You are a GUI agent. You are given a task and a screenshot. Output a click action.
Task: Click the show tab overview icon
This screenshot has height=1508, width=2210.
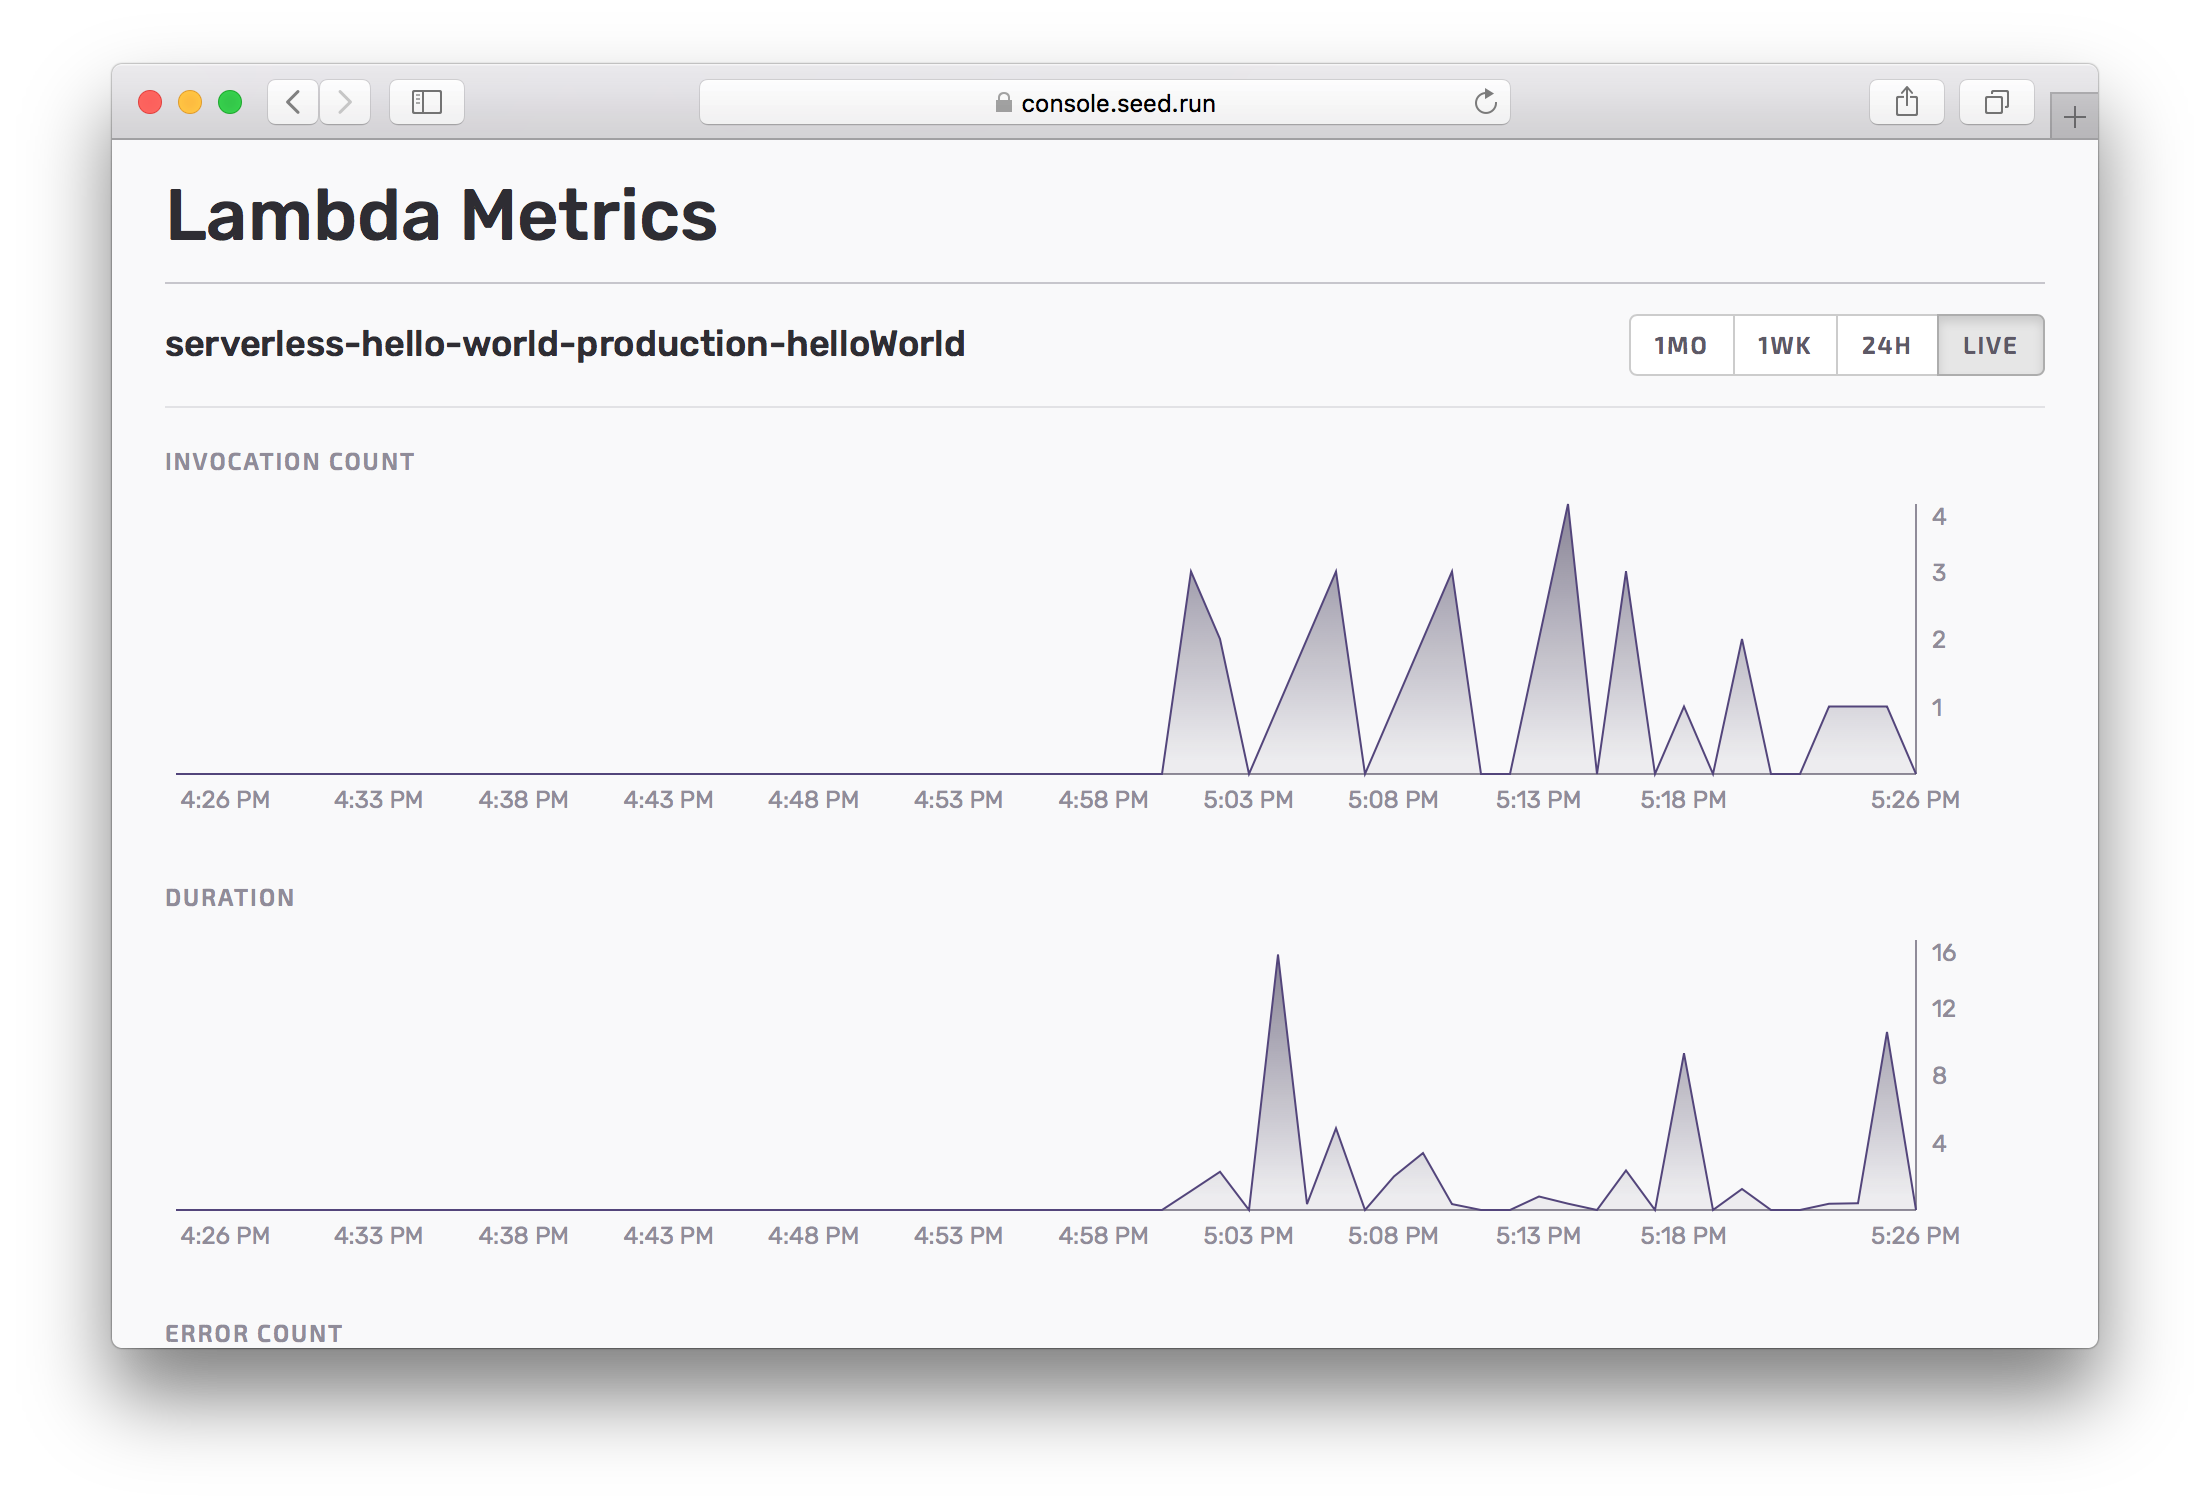point(1996,102)
